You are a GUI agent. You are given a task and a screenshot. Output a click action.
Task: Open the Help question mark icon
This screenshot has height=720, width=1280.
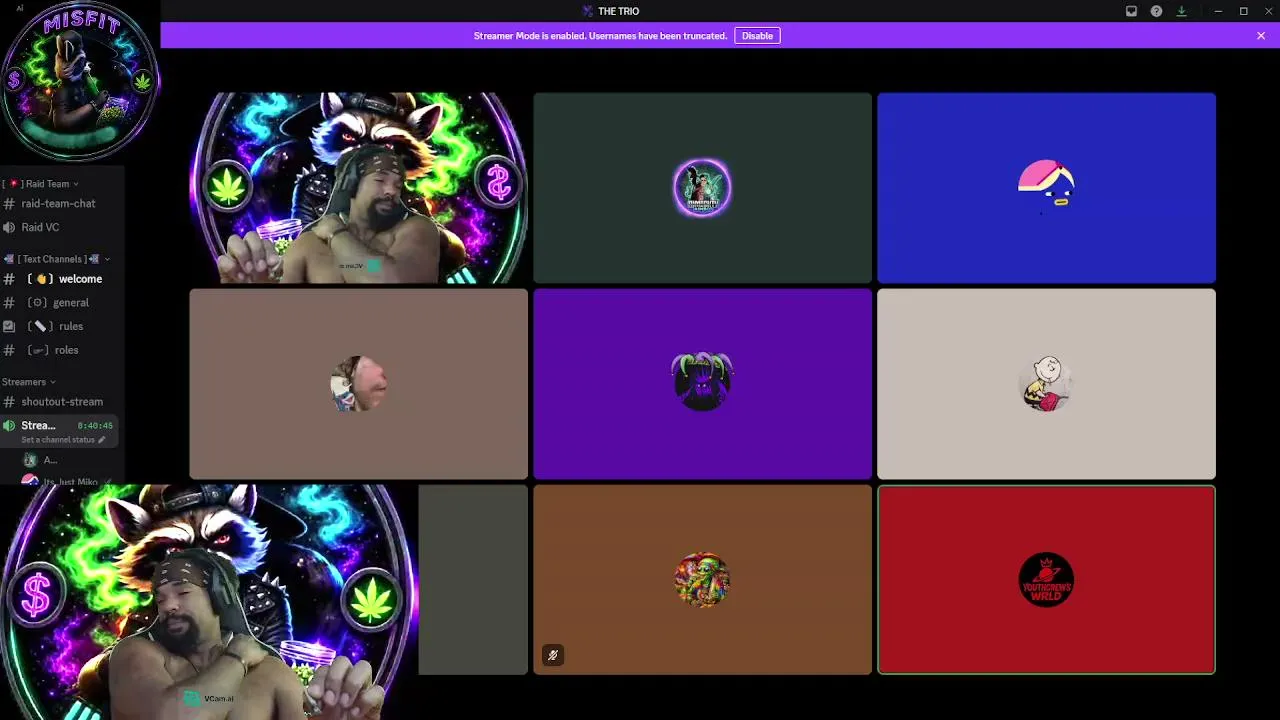click(x=1156, y=11)
